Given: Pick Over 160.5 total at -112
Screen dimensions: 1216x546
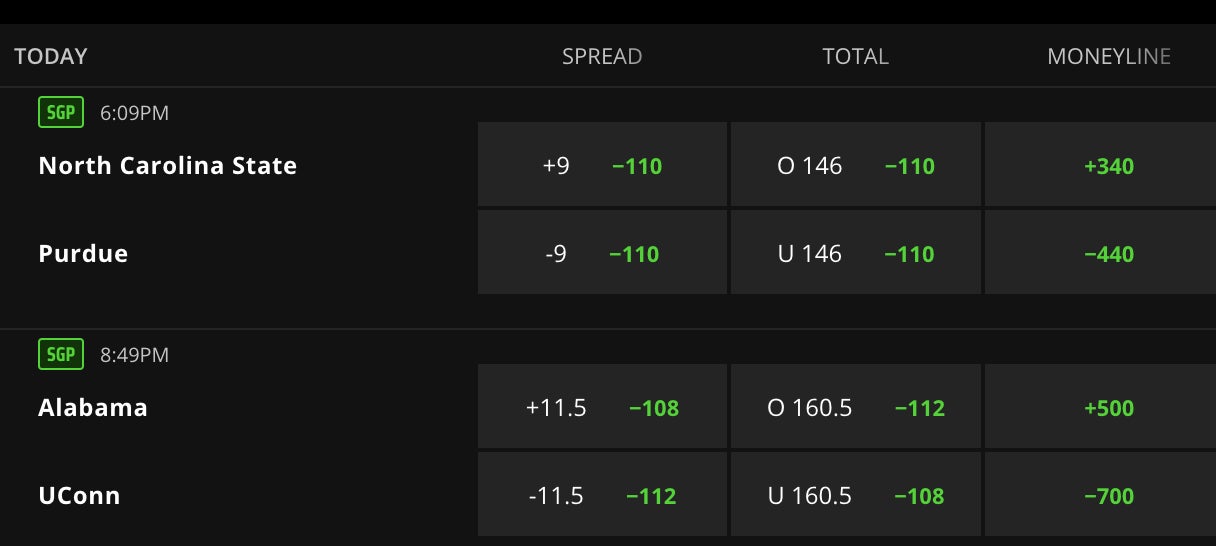Looking at the screenshot, I should click(x=856, y=407).
